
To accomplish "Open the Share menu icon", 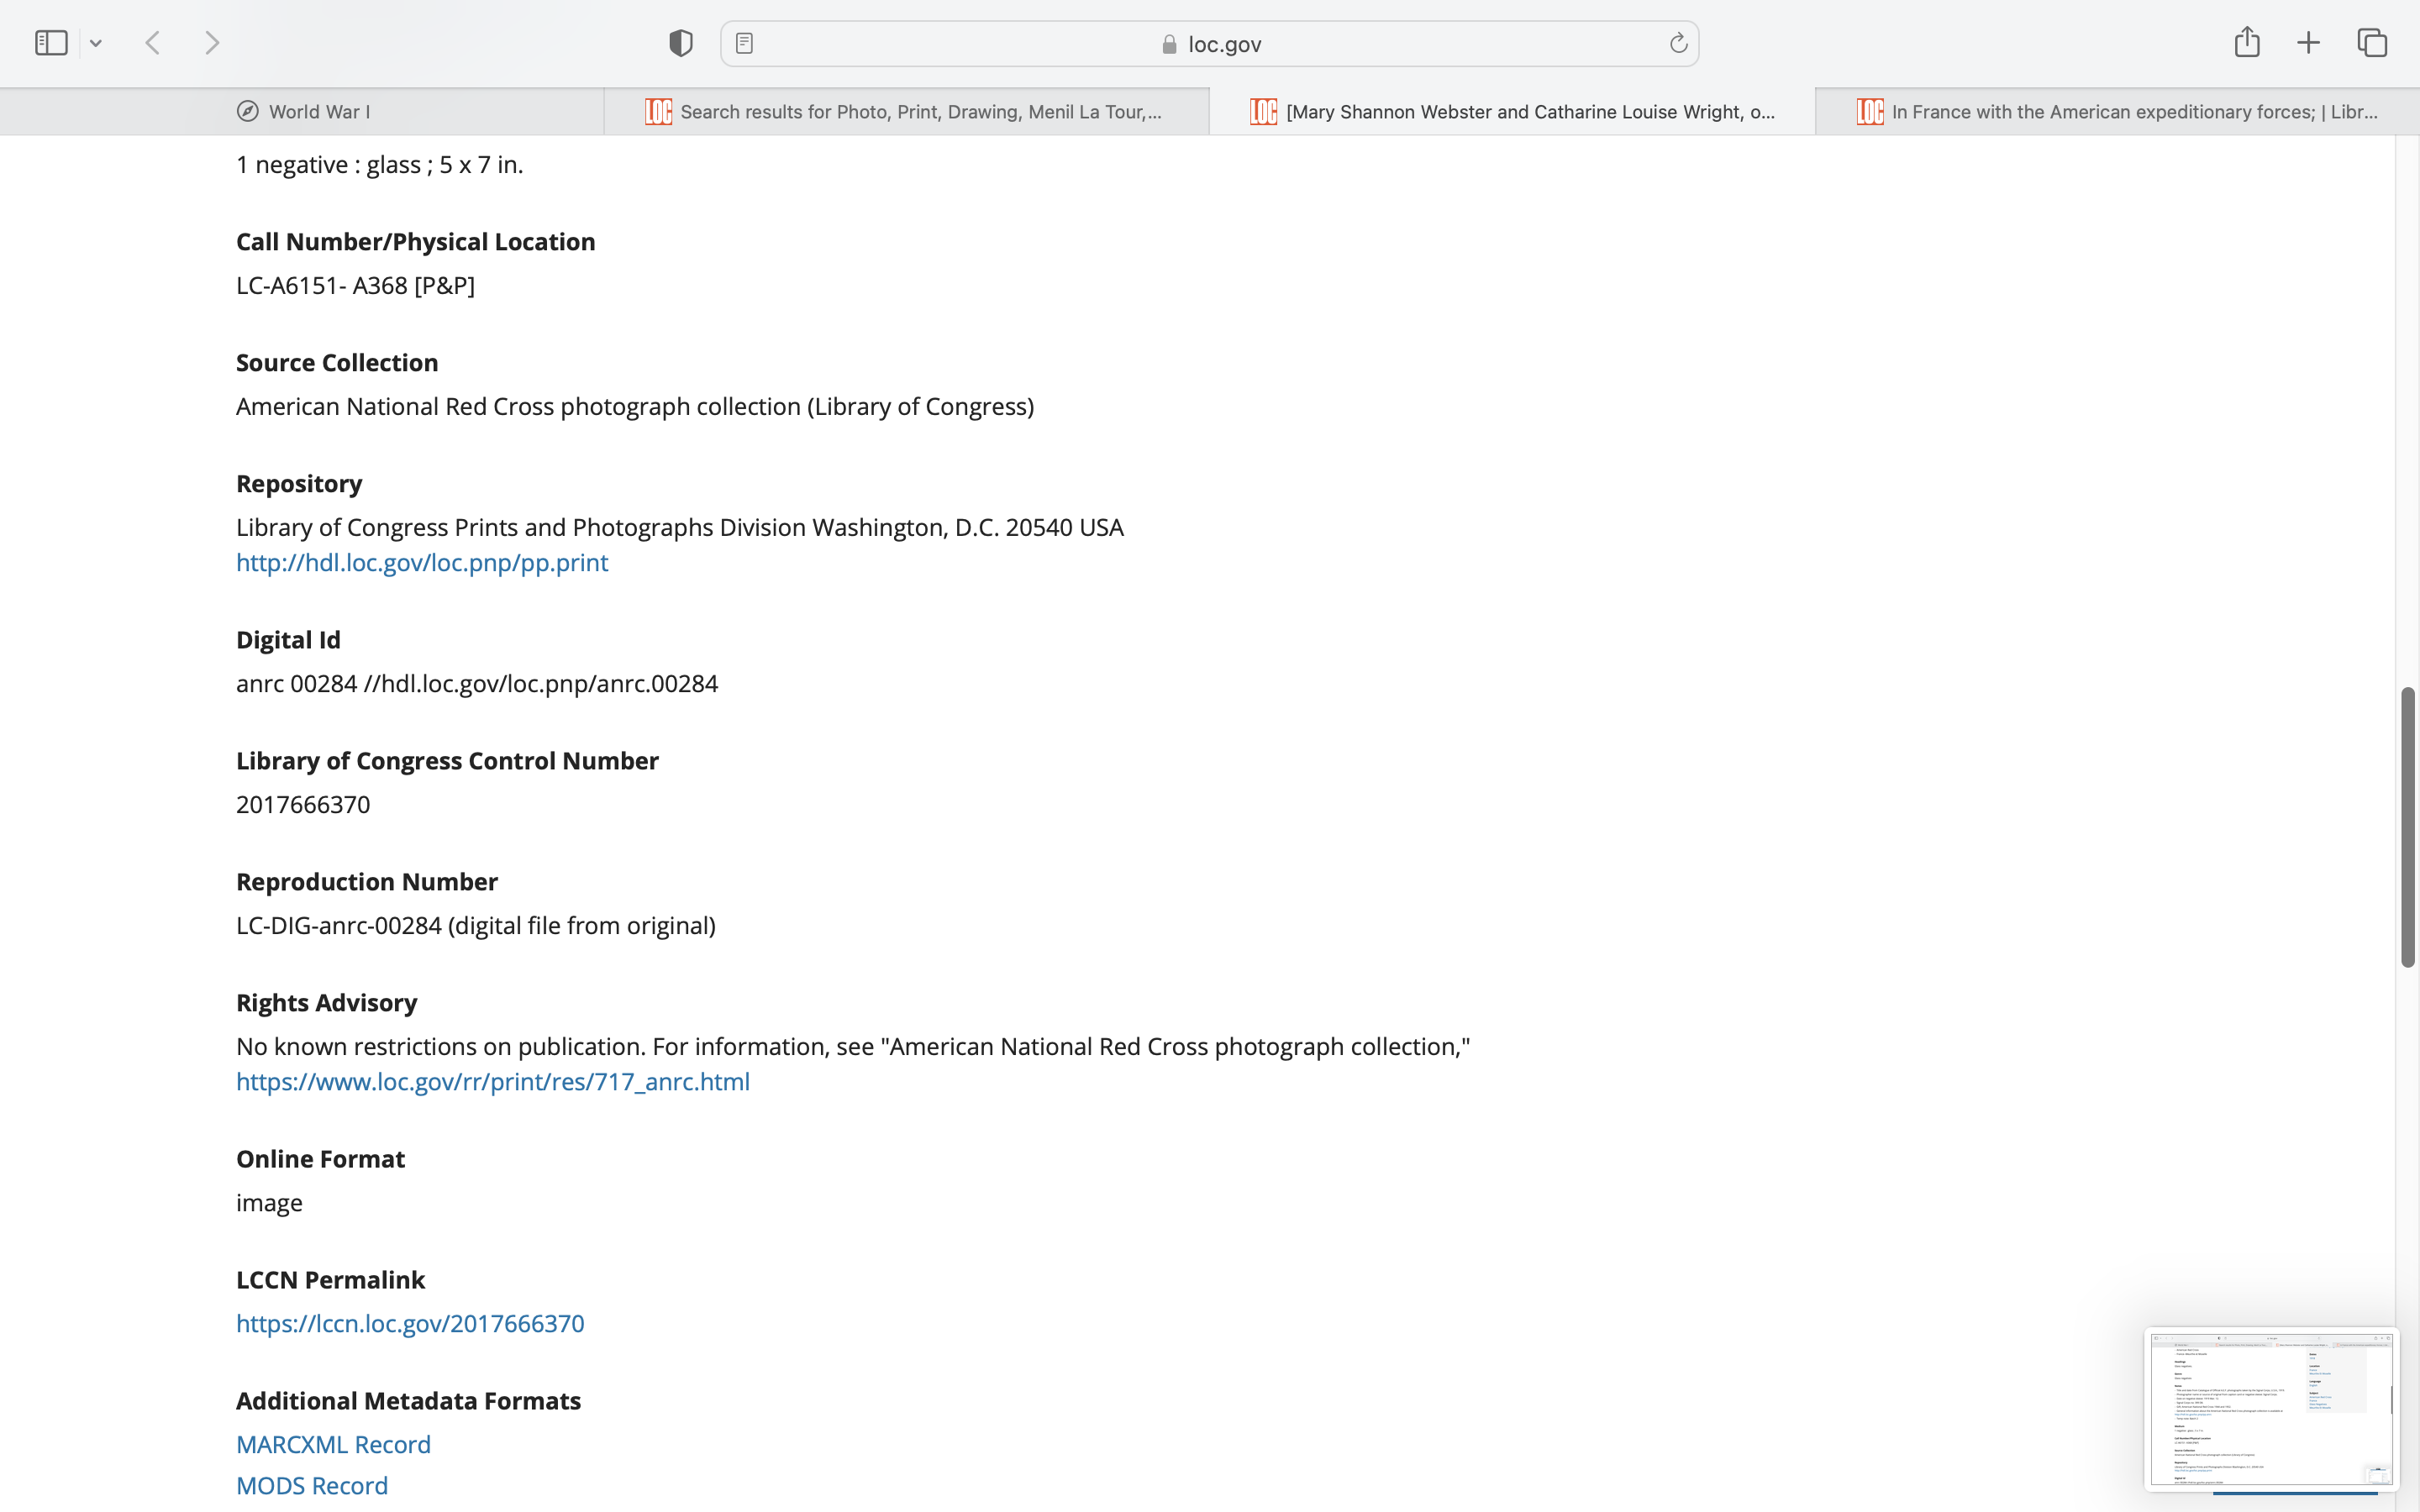I will [x=2247, y=42].
